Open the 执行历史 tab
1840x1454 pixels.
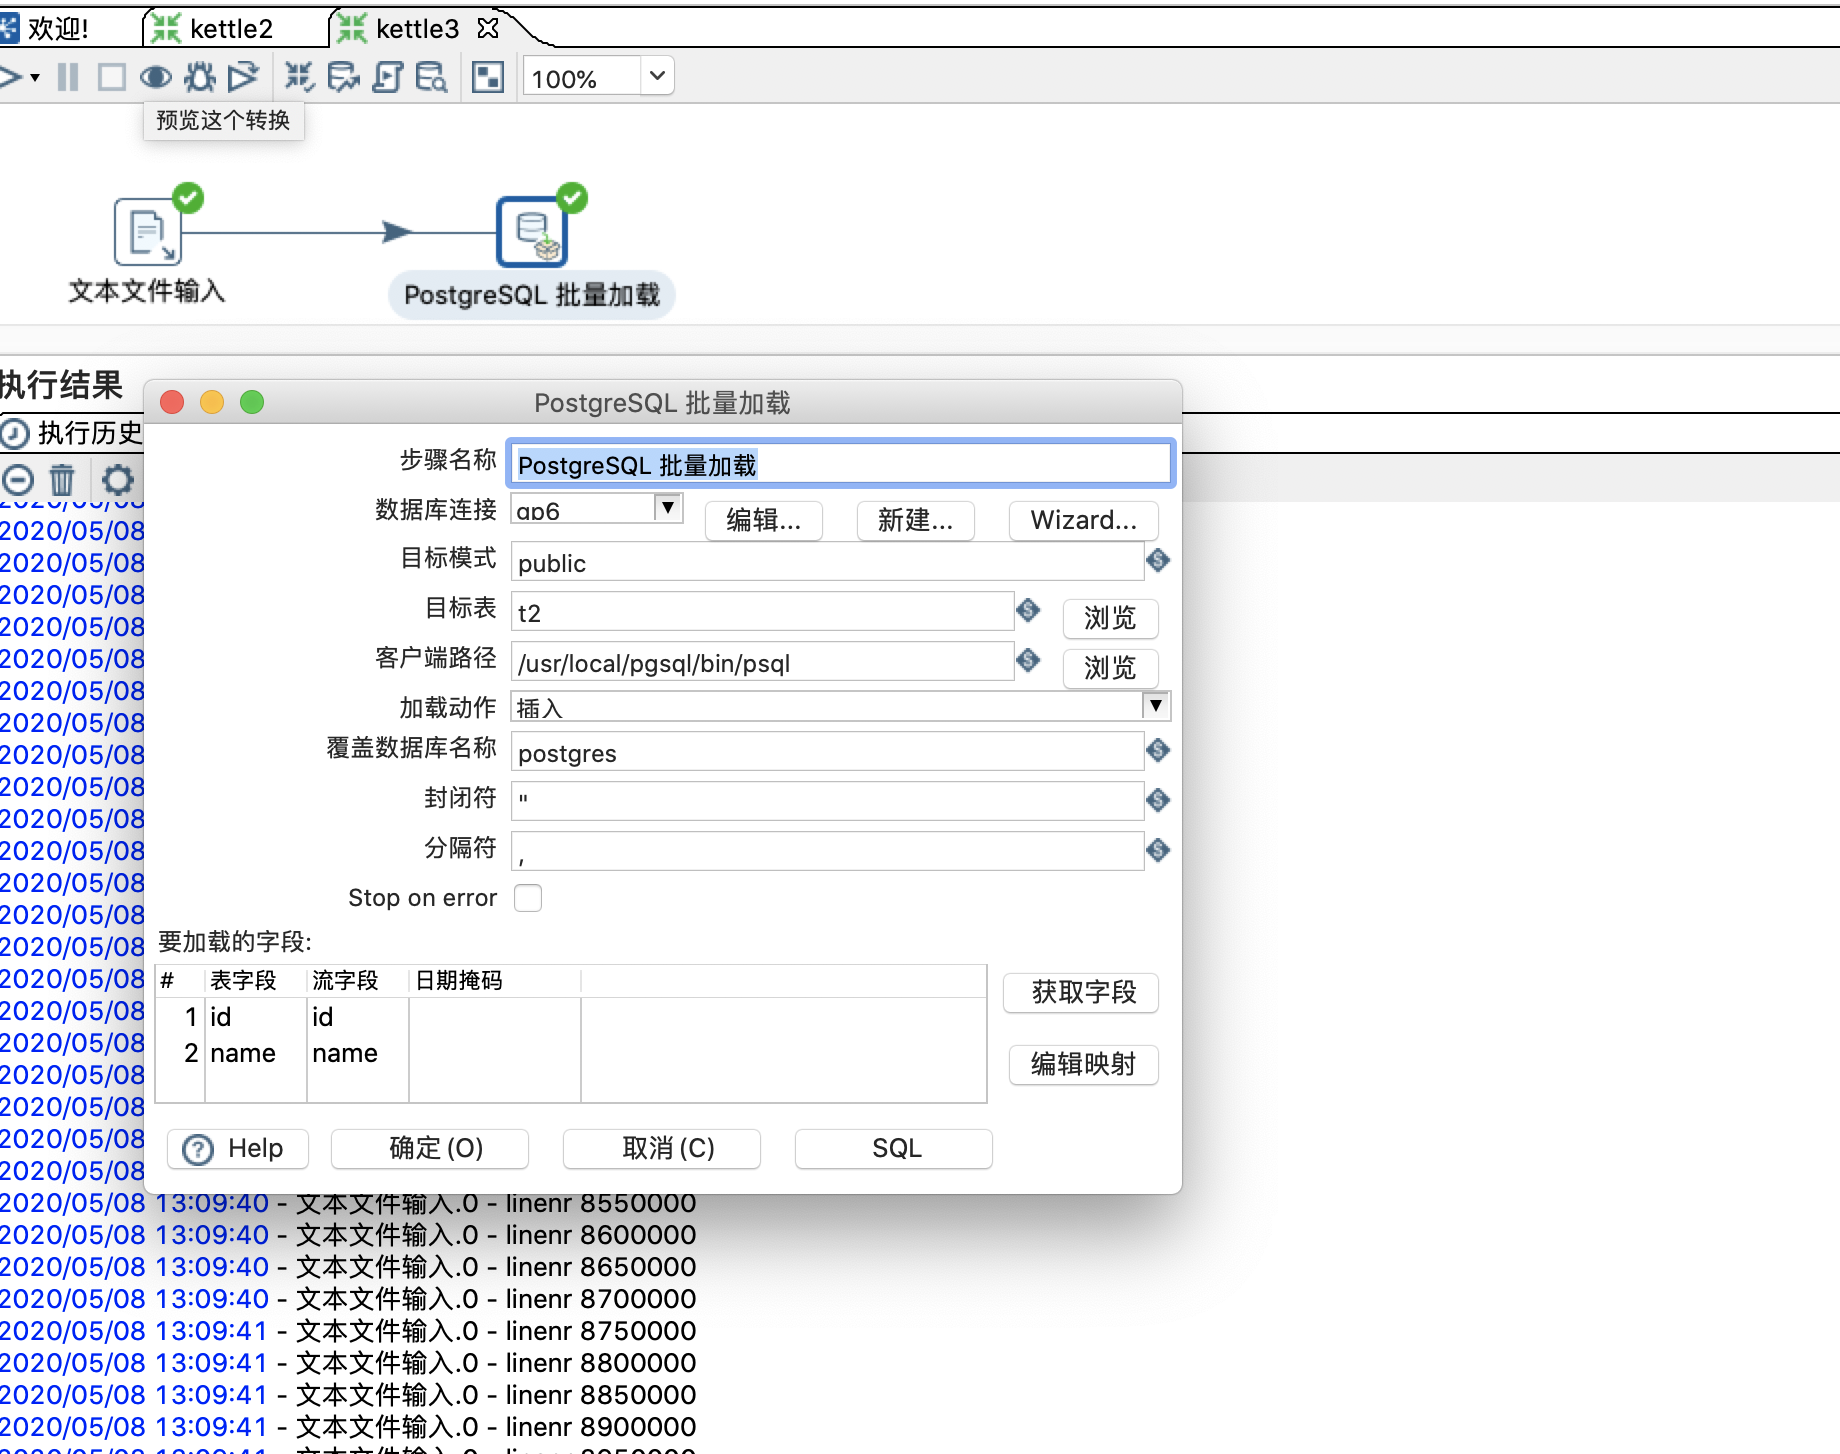pos(74,433)
